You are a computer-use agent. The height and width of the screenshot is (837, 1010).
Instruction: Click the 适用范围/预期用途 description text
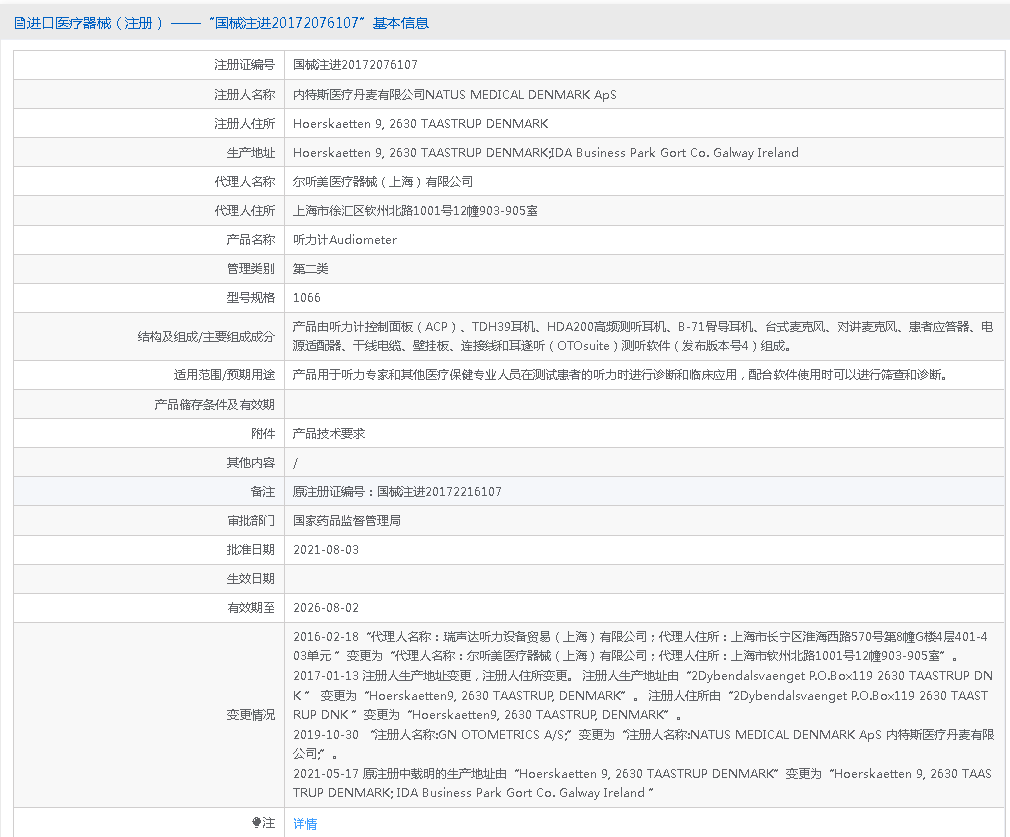pyautogui.click(x=619, y=375)
